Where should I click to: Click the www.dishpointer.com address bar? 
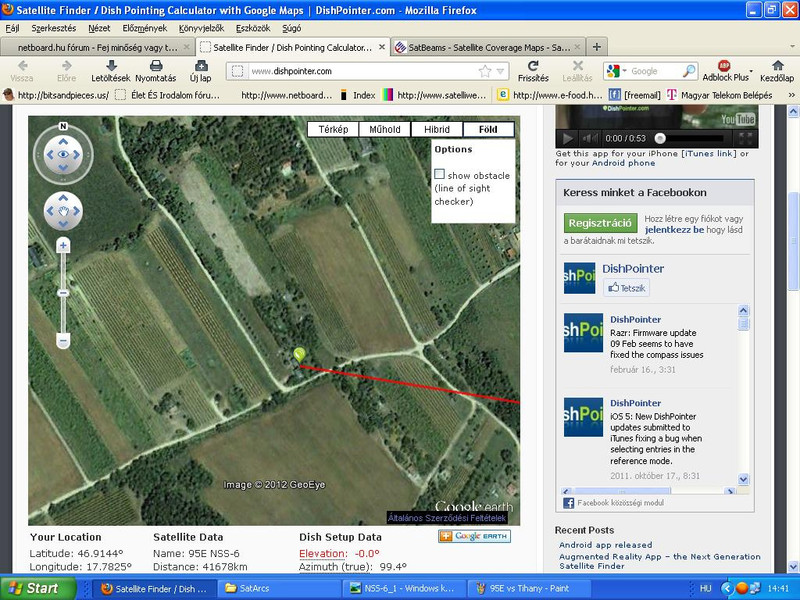pyautogui.click(x=367, y=71)
